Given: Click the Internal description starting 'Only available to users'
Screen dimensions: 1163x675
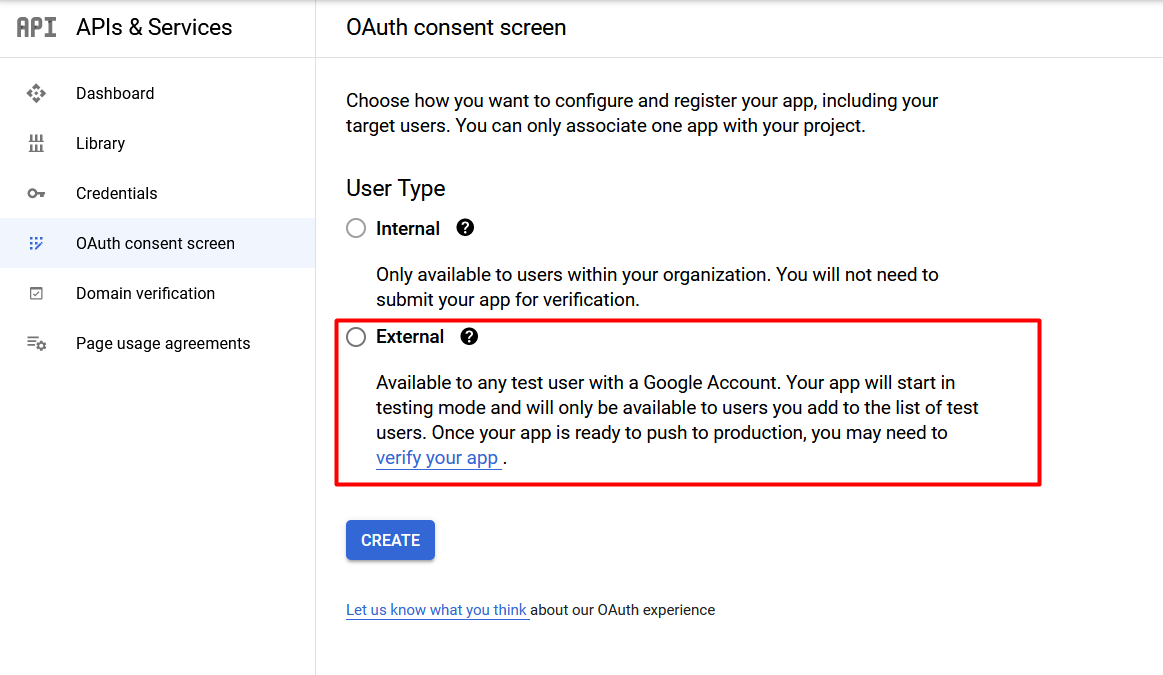Looking at the screenshot, I should (657, 287).
